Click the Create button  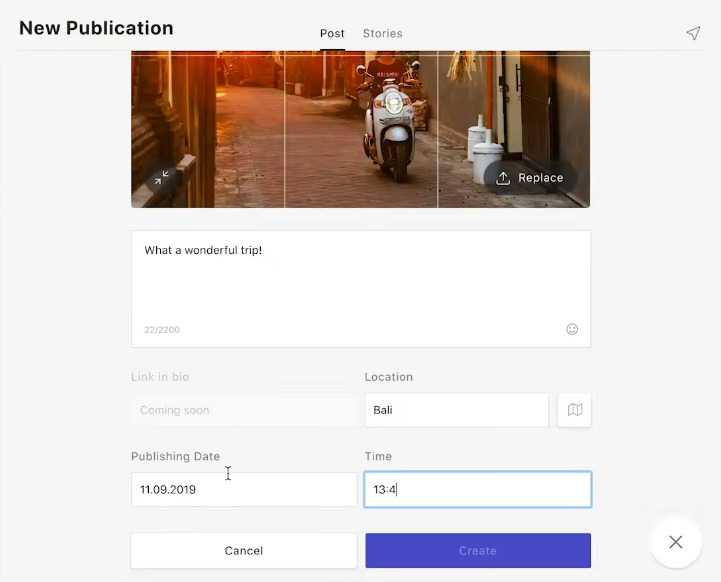478,551
